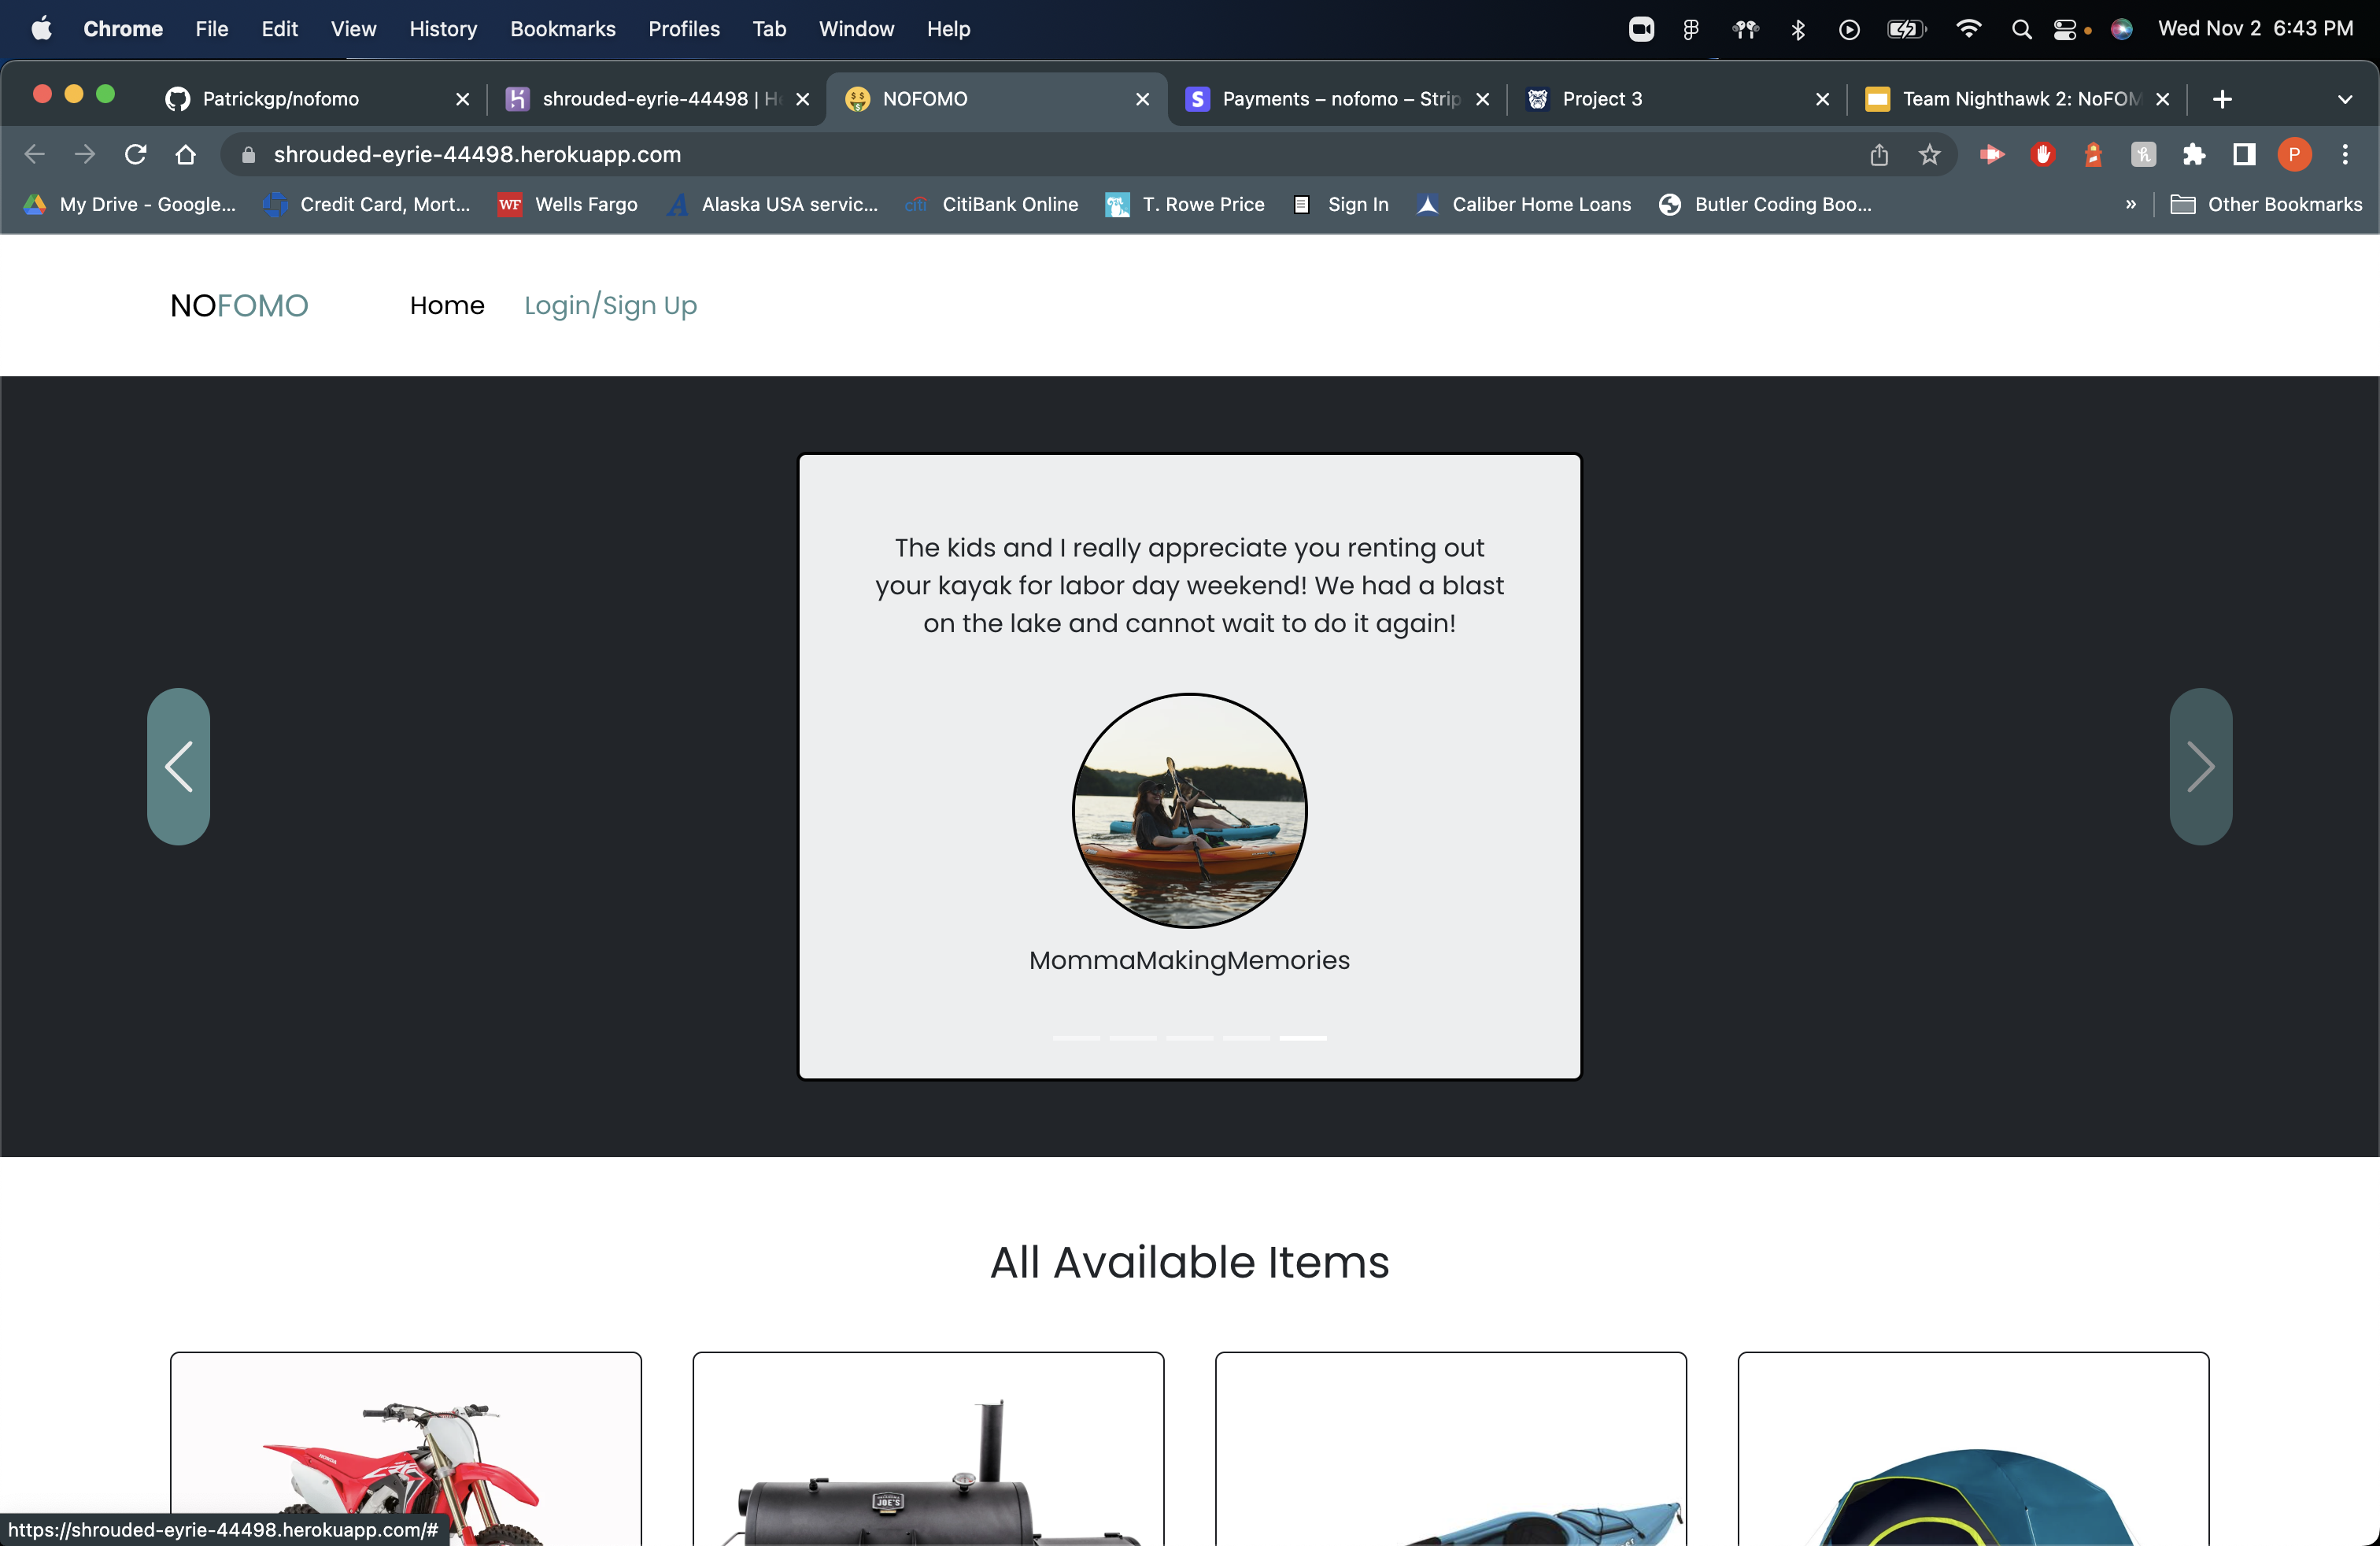Screen dimensions: 2380x1546
Task: Toggle Bluetooth from the menu bar
Action: [1797, 29]
